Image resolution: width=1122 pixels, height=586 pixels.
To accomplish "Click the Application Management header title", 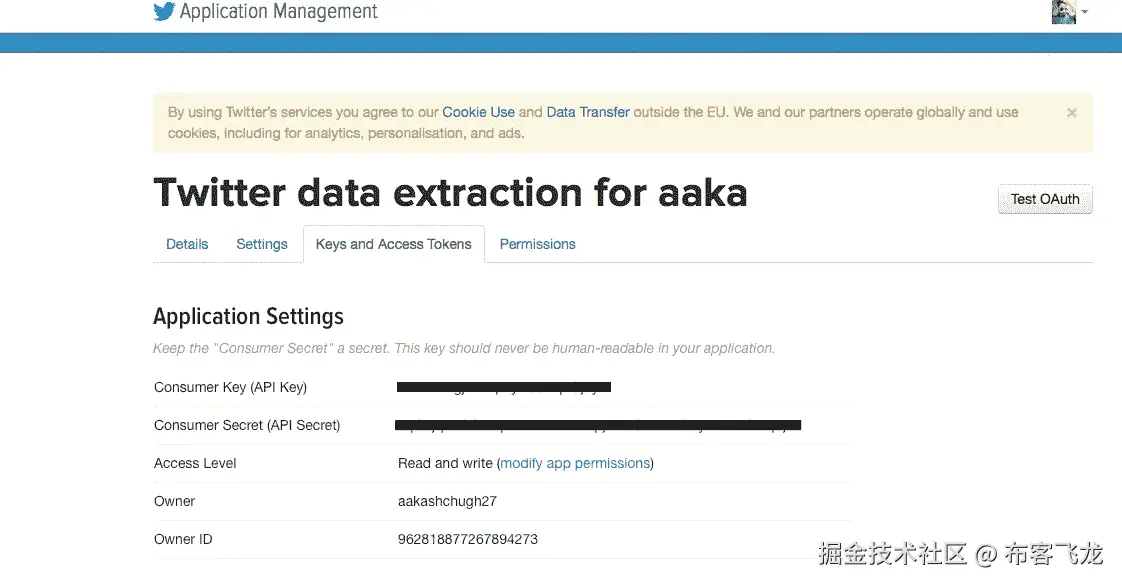I will (279, 12).
